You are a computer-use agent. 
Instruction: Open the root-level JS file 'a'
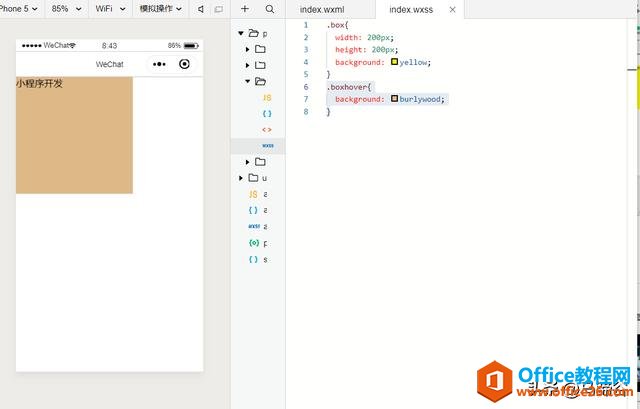[253, 194]
